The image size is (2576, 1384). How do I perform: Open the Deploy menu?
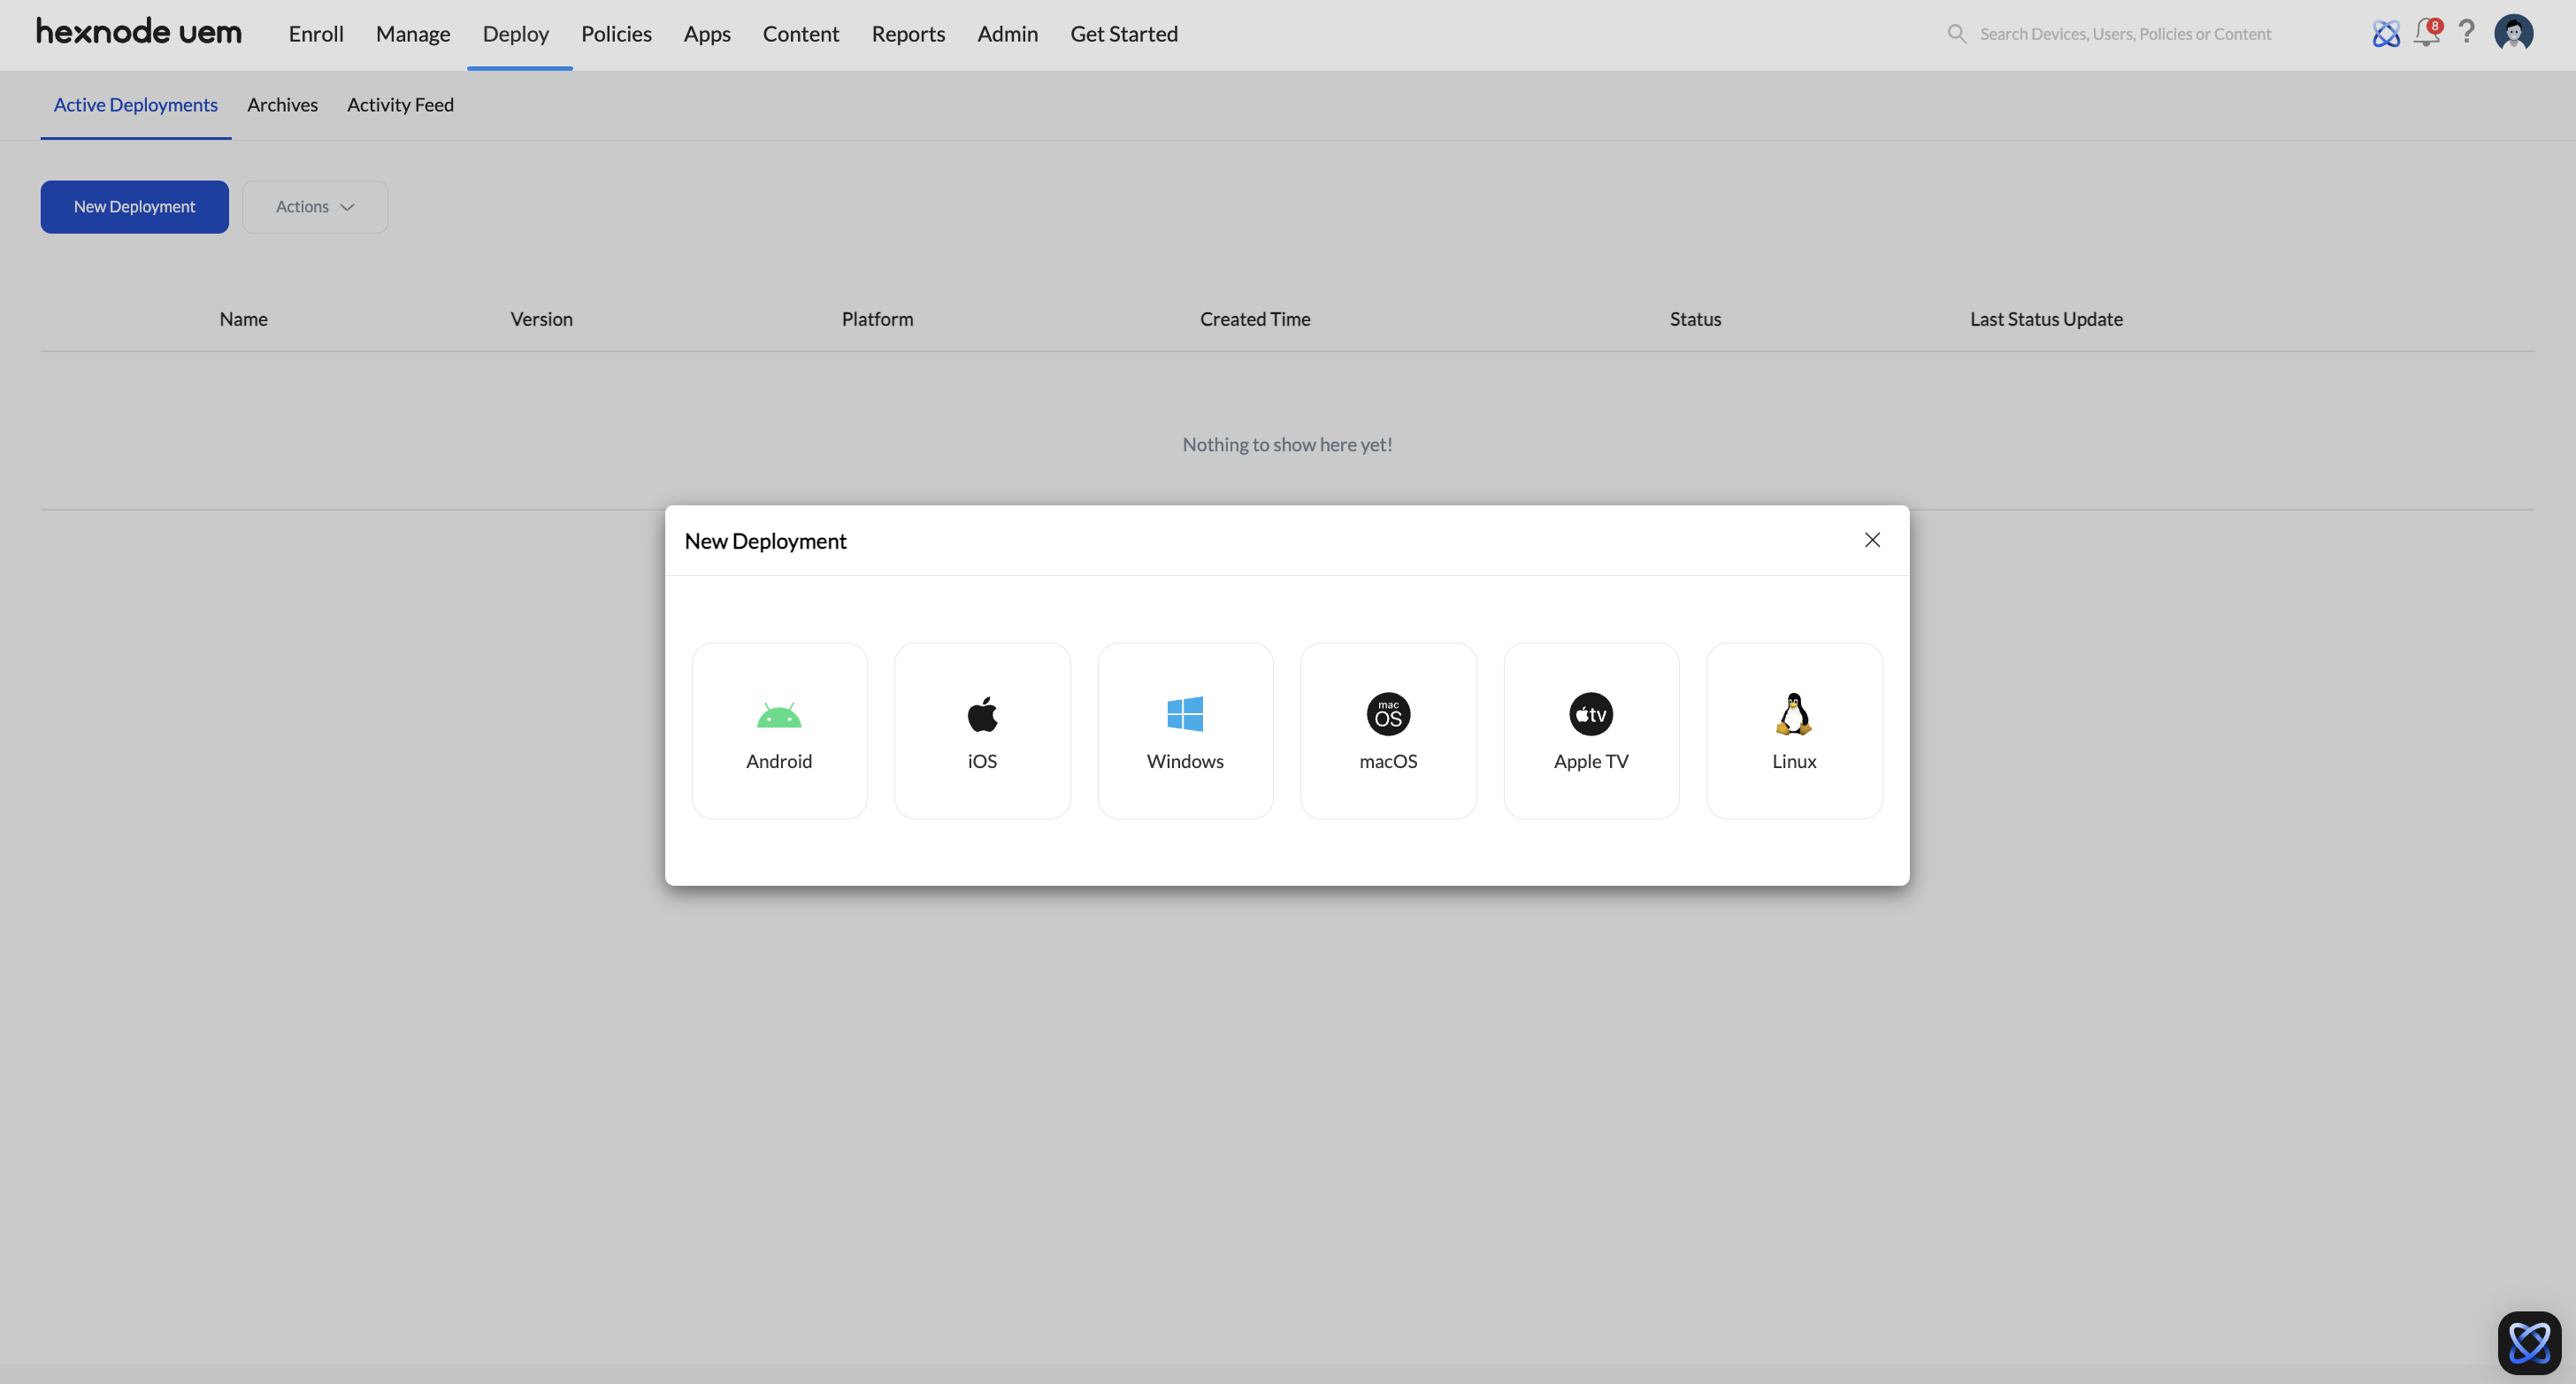point(516,34)
